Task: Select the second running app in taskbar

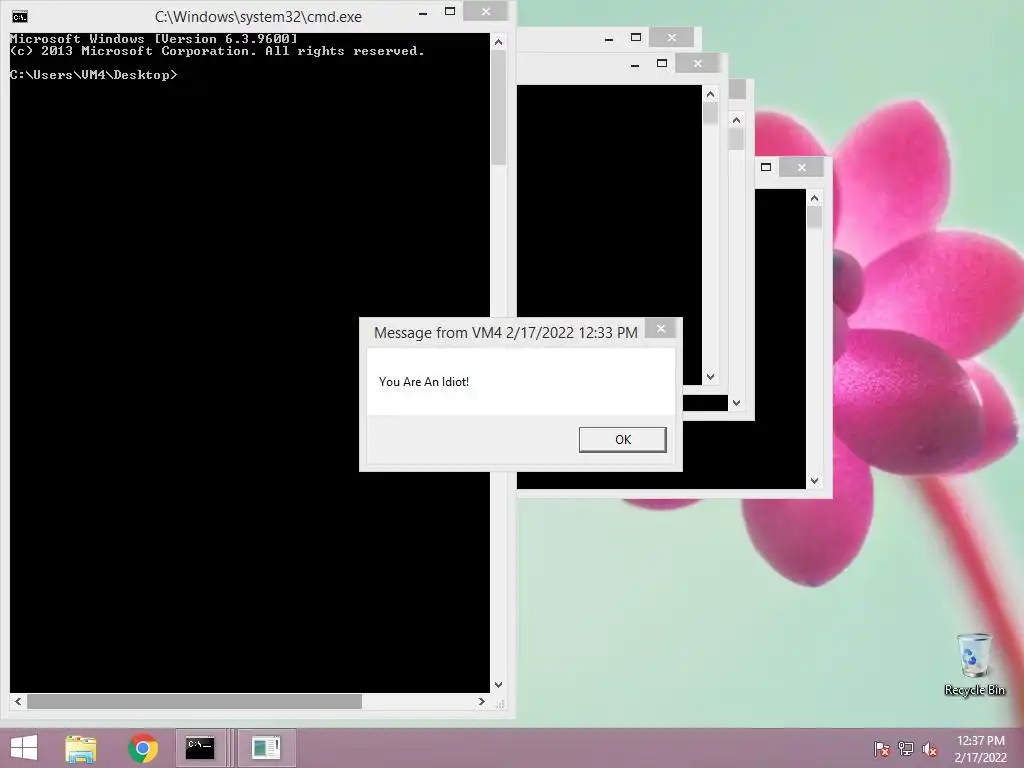Action: (266, 748)
